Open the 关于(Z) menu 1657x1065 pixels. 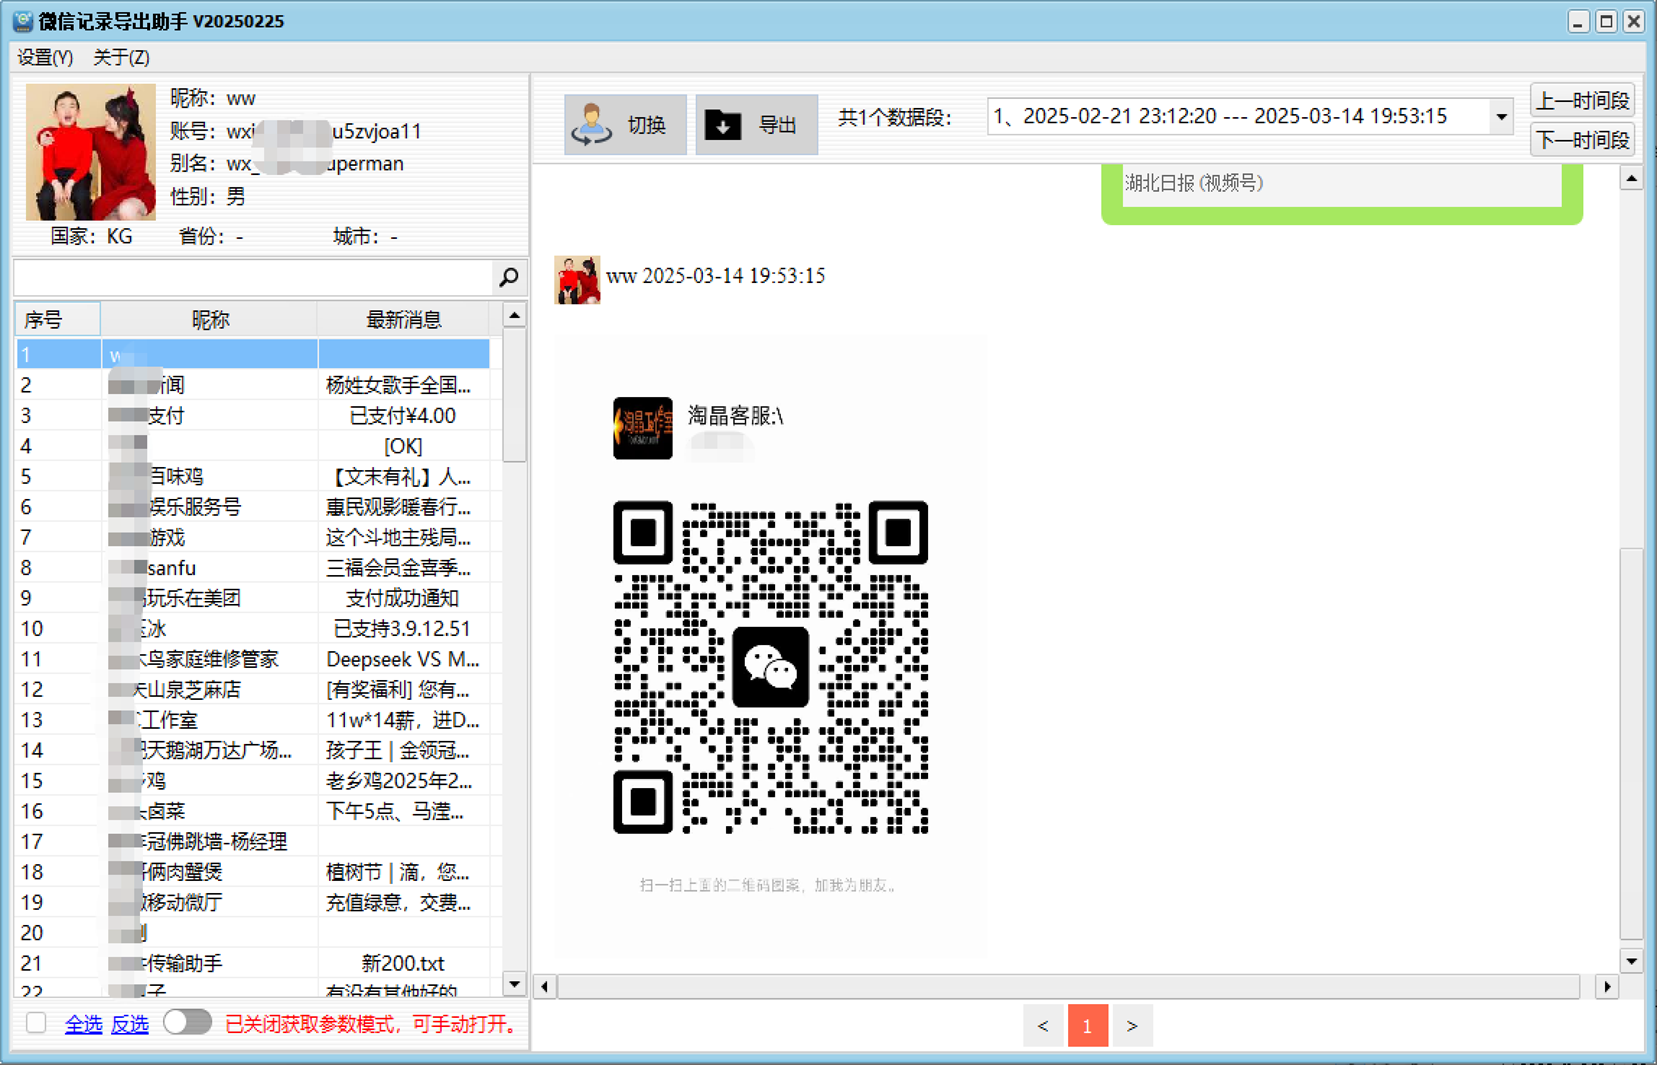(121, 57)
